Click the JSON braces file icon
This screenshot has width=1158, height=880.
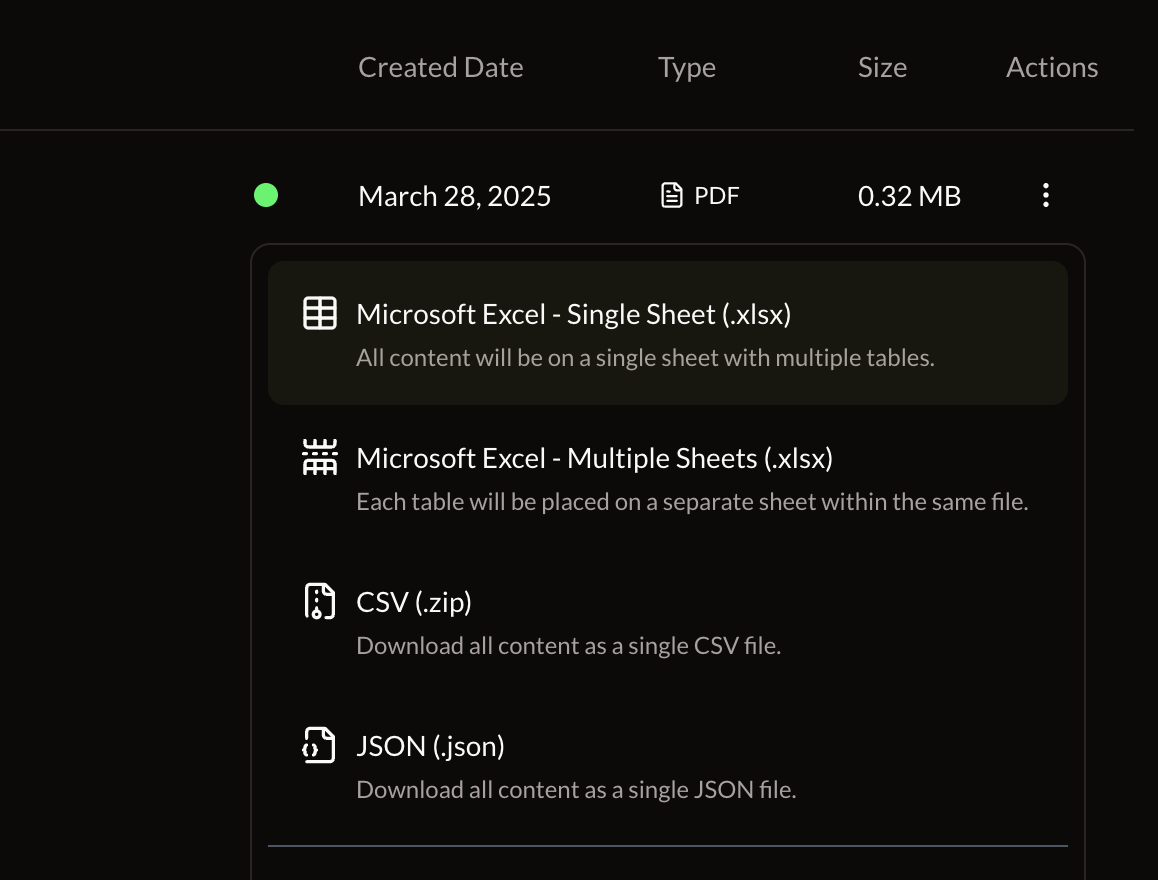point(319,746)
